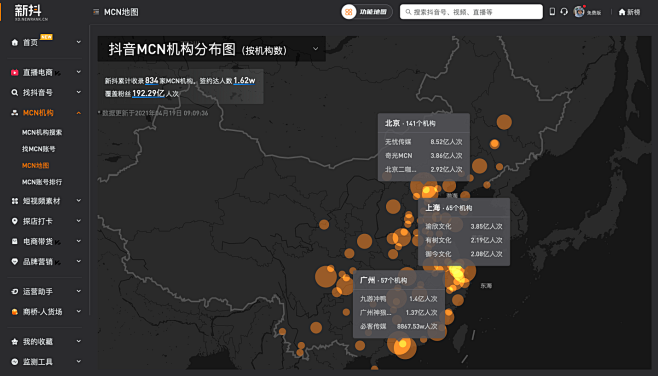
Task: Expand the 品牌营销 chevron
Action: point(78,261)
